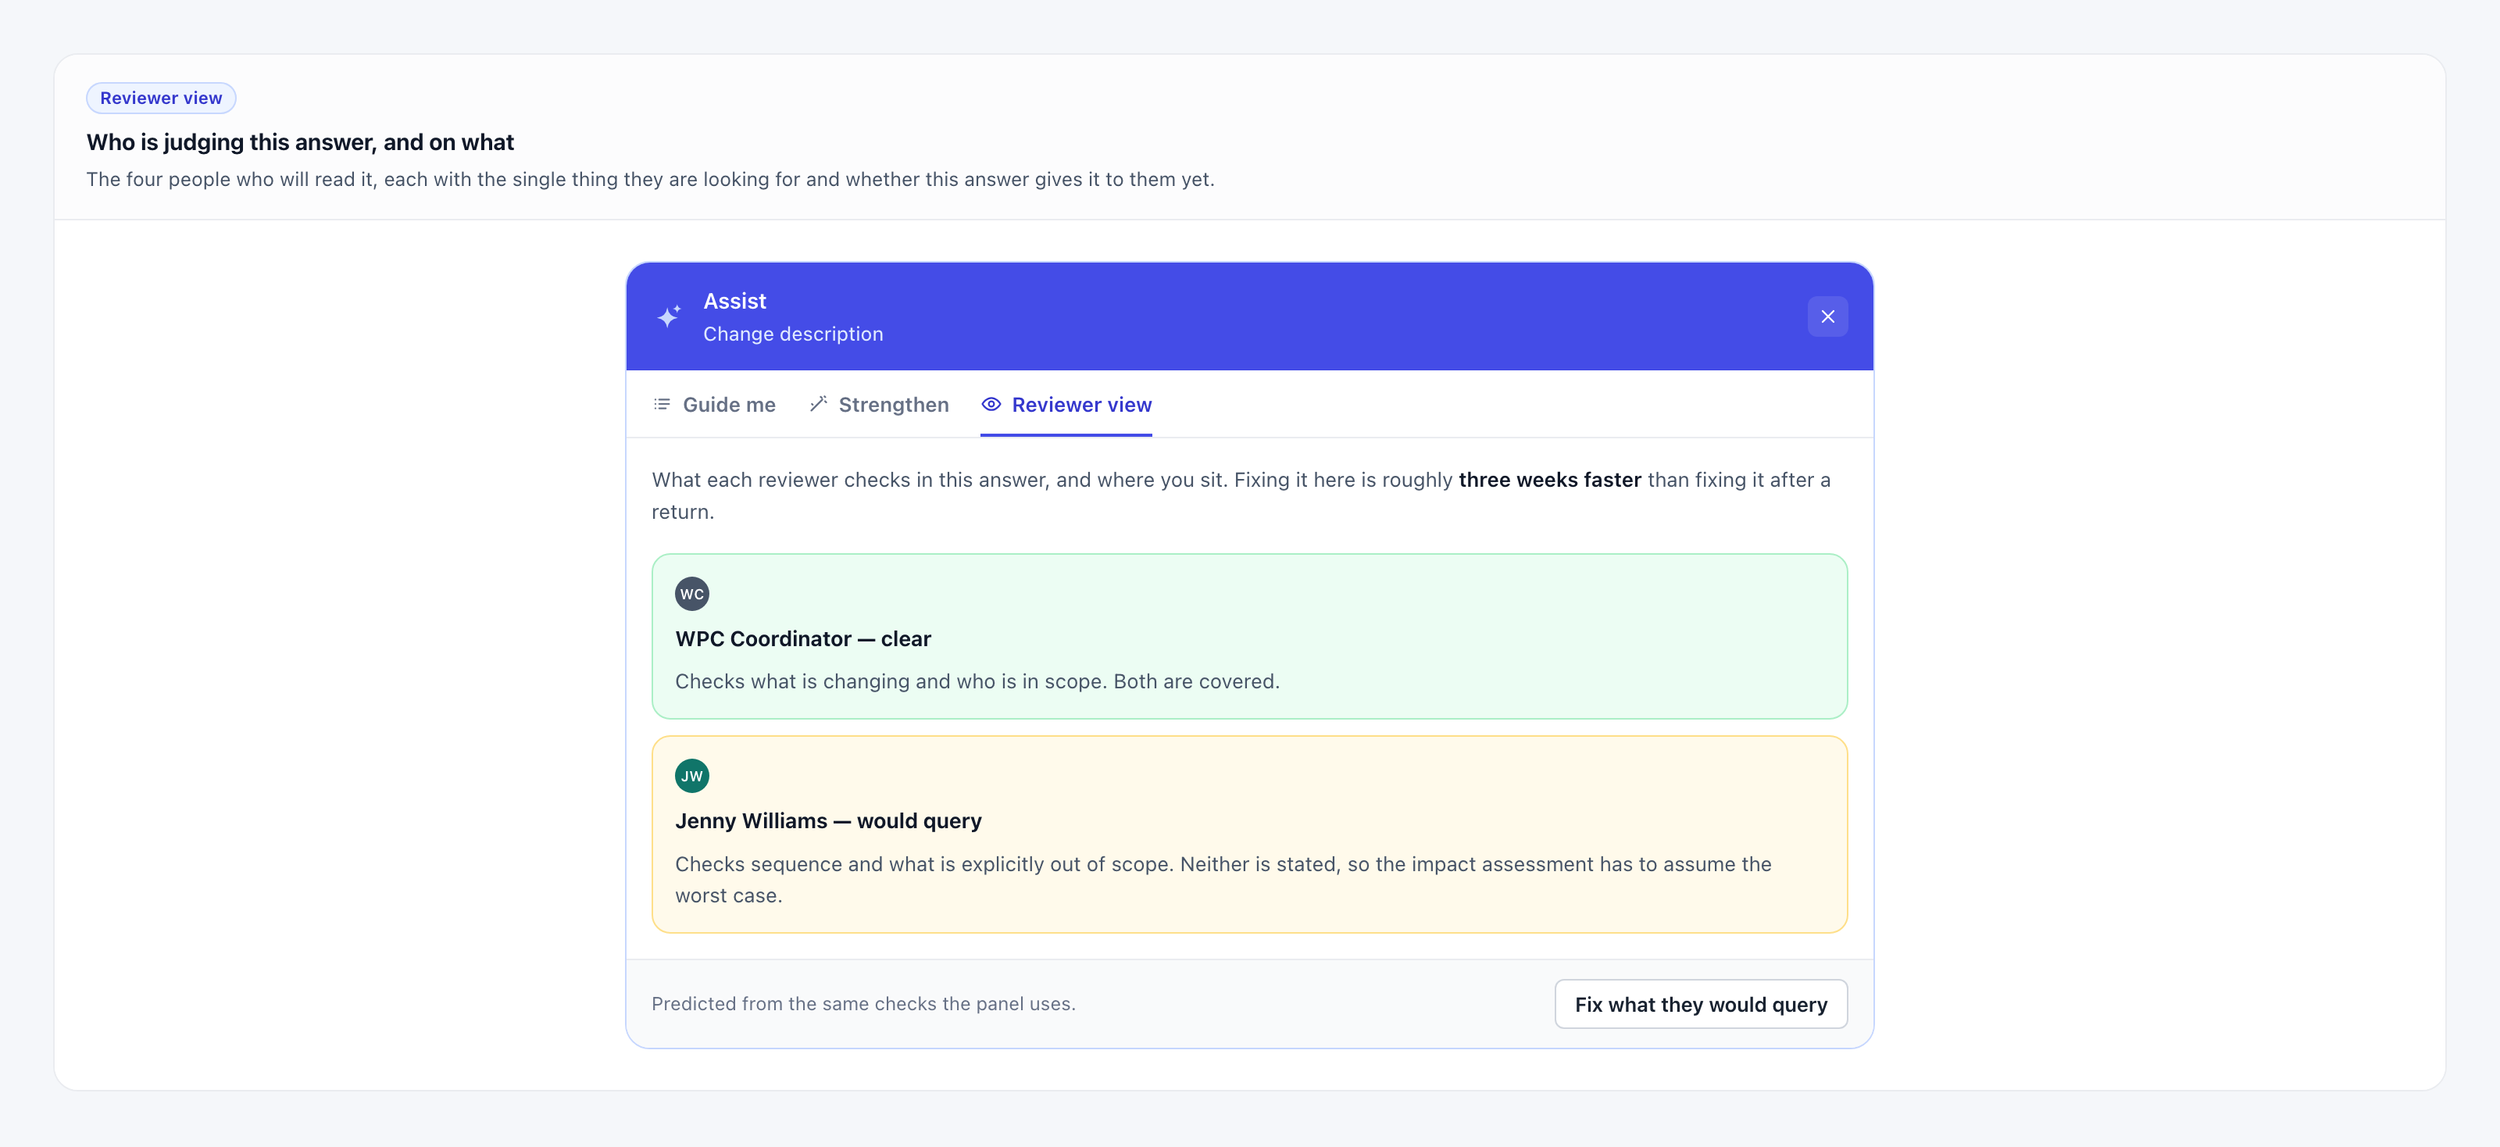
Task: Click the WC avatar badge
Action: 692,594
